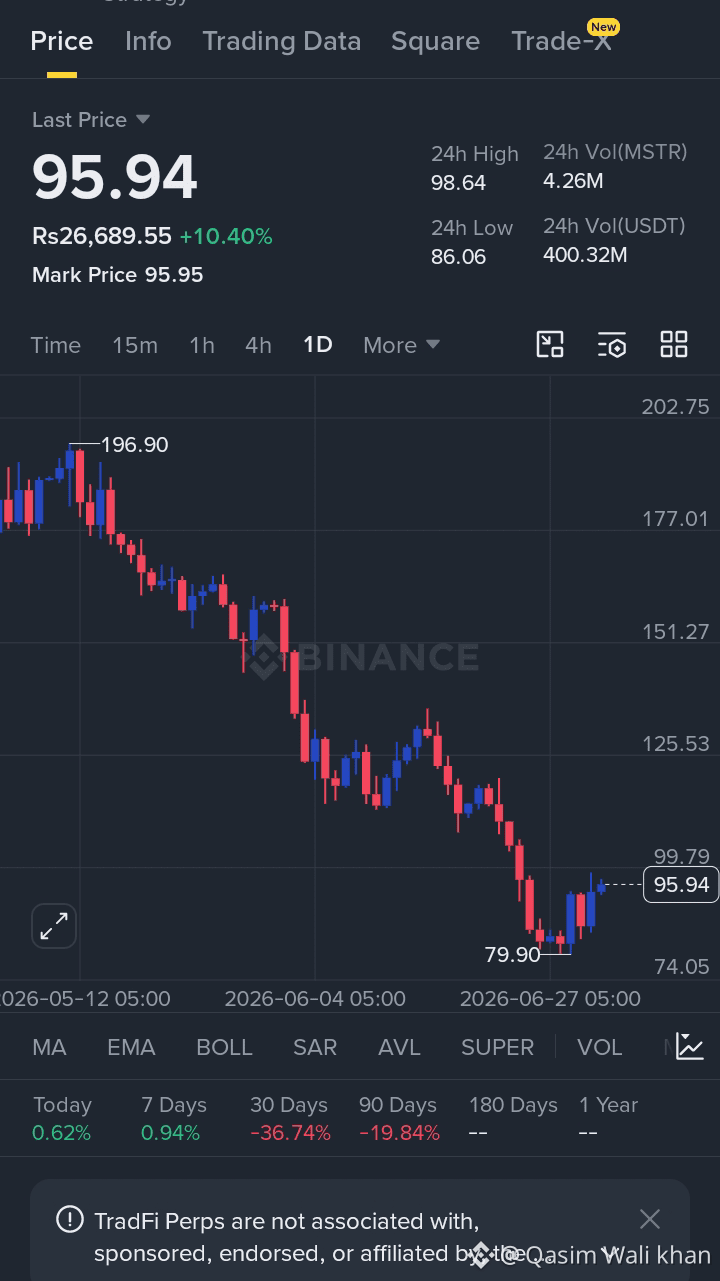Tap the 24h Vol(USDT) value 400.32M
Image resolution: width=720 pixels, height=1281 pixels.
[585, 255]
